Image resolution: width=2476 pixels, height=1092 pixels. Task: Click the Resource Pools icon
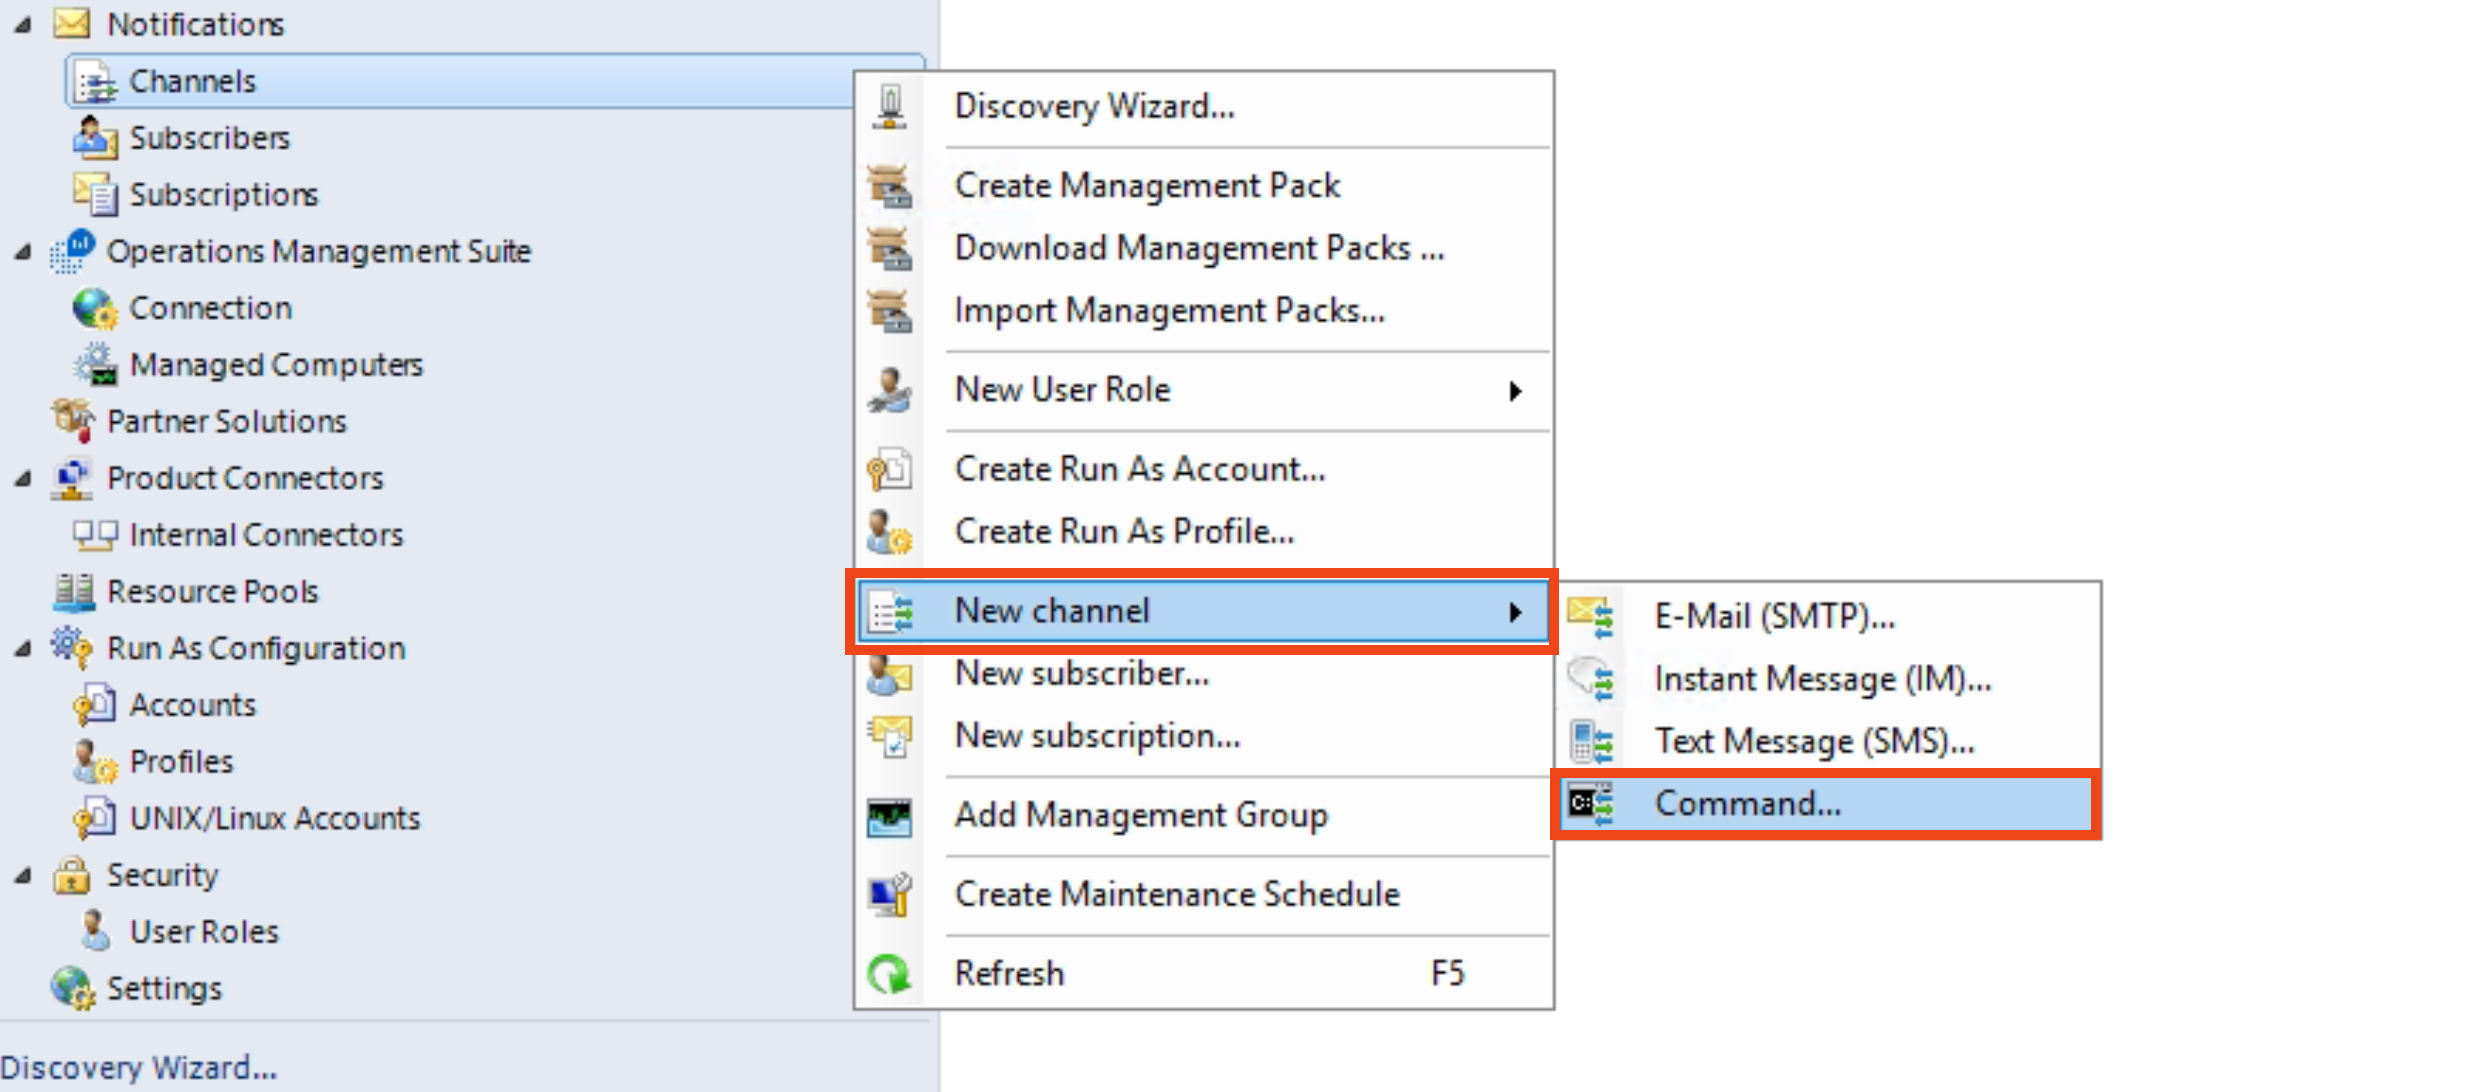(x=74, y=592)
